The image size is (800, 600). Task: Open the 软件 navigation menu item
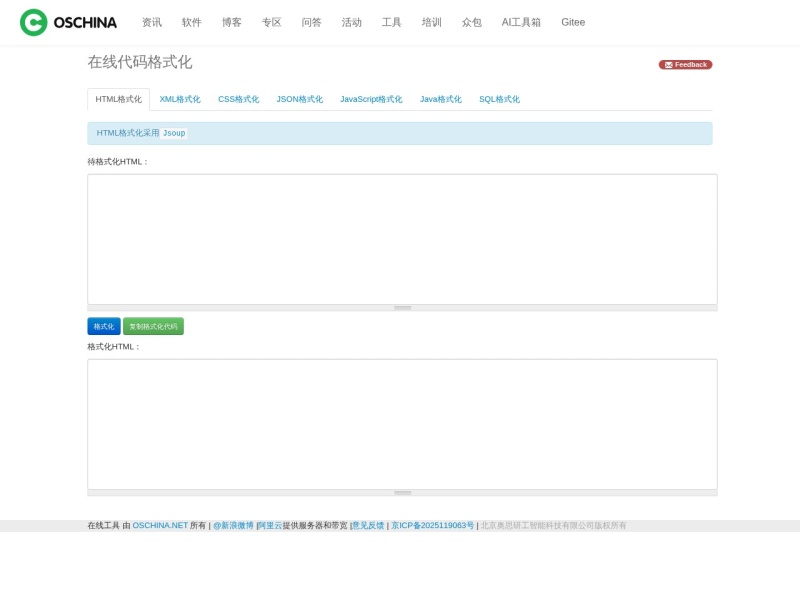(192, 22)
